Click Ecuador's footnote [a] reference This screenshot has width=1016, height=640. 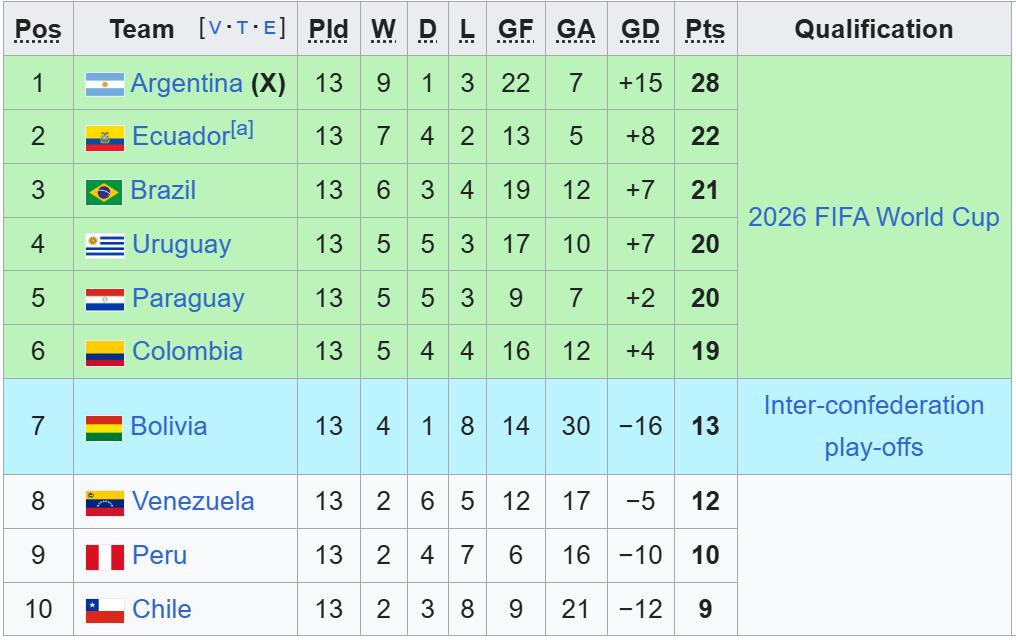pyautogui.click(x=241, y=129)
